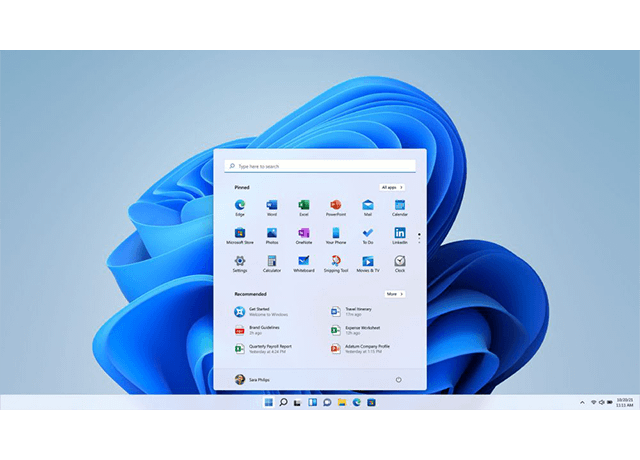The height and width of the screenshot is (460, 640).
Task: Click the All apps button
Action: (392, 187)
